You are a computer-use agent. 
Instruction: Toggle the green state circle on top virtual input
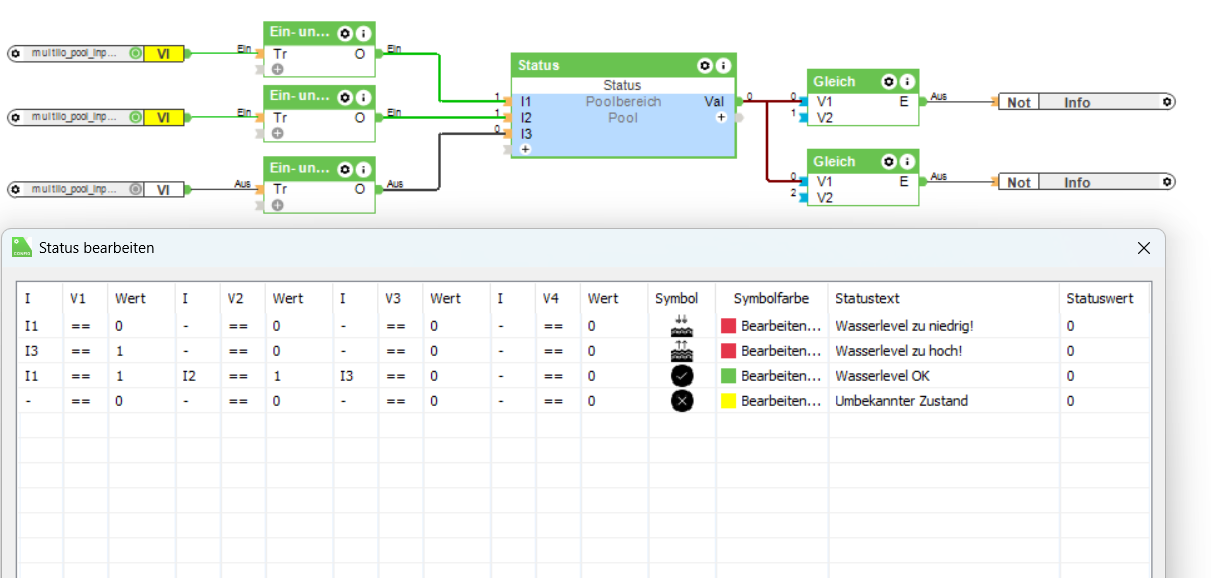tap(136, 53)
